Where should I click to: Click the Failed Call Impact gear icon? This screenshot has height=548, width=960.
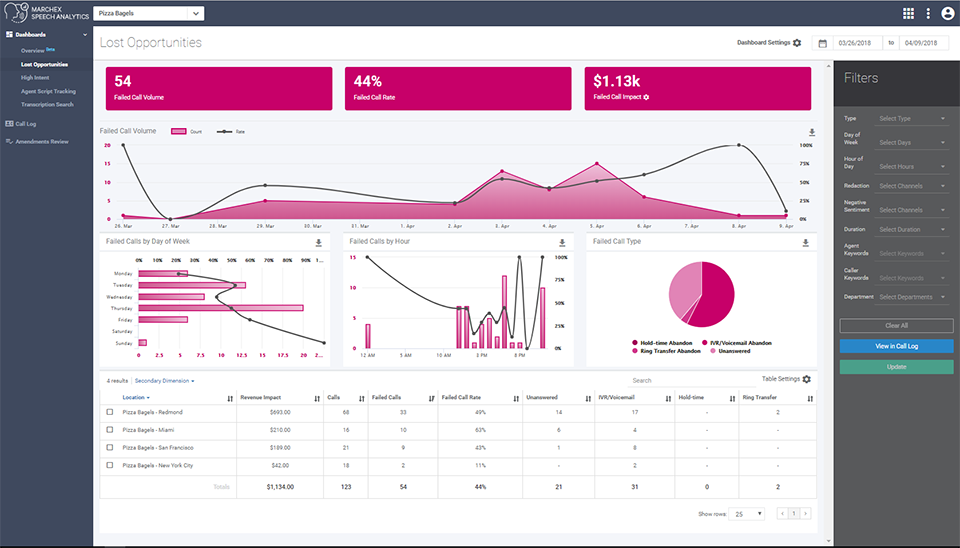click(647, 97)
